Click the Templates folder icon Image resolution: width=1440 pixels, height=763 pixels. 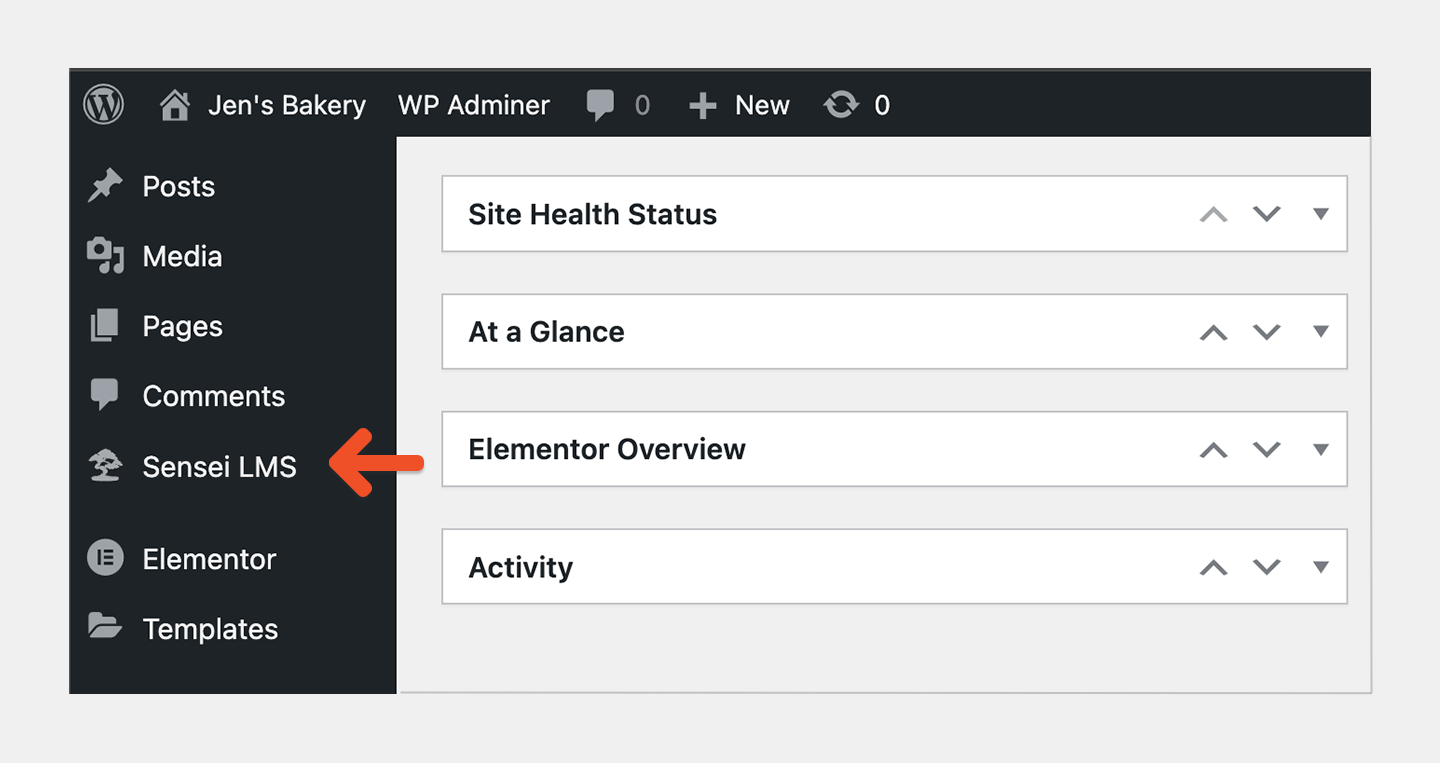tap(104, 627)
